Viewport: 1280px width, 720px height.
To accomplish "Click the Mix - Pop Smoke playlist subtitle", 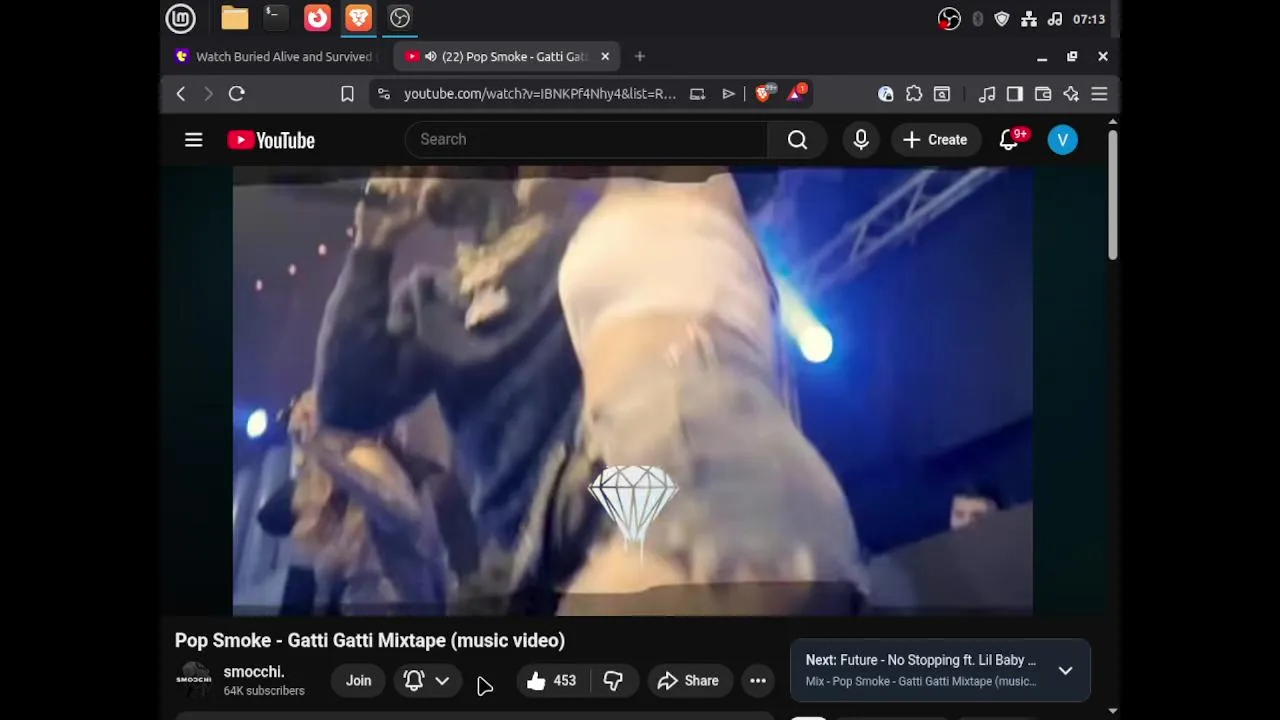I will (921, 682).
